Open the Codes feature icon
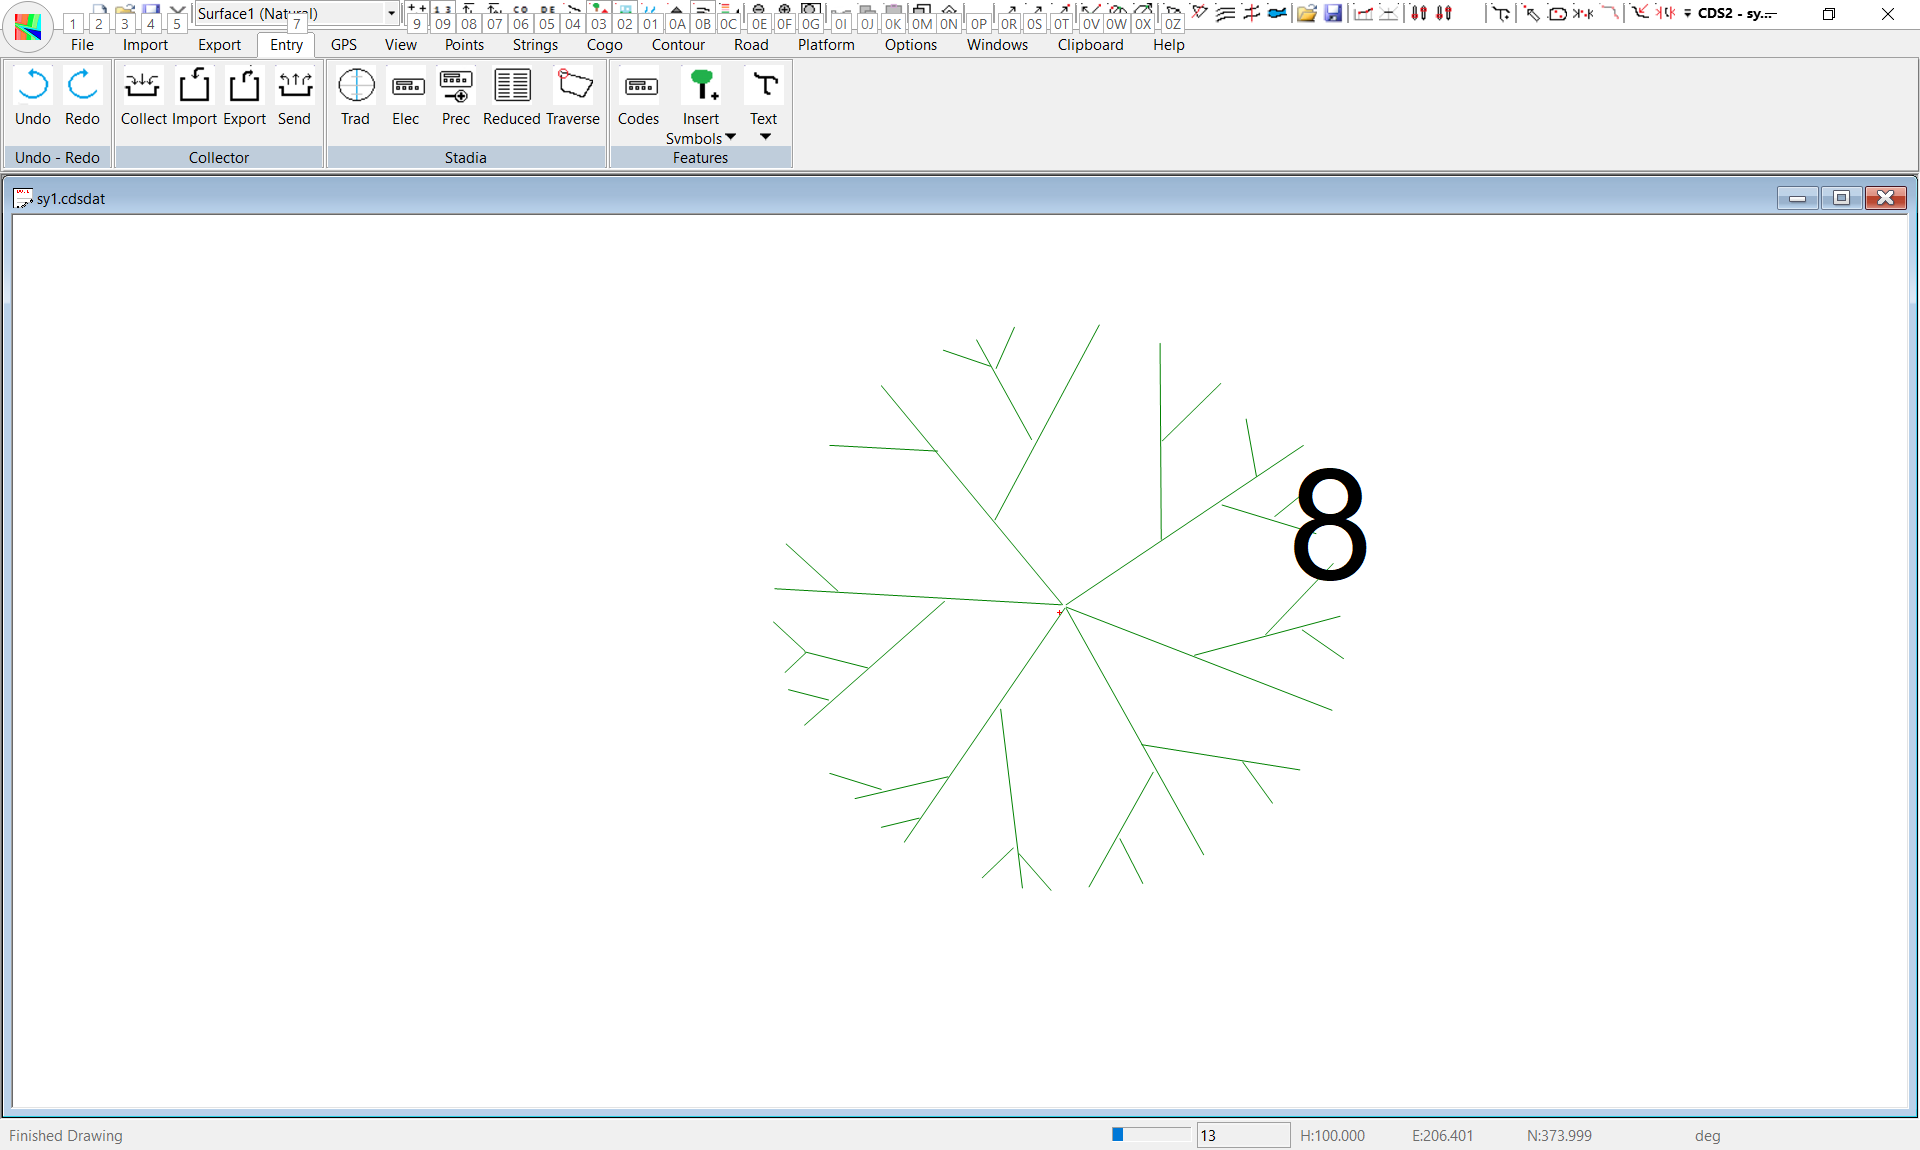The height and width of the screenshot is (1150, 1920). coord(639,87)
